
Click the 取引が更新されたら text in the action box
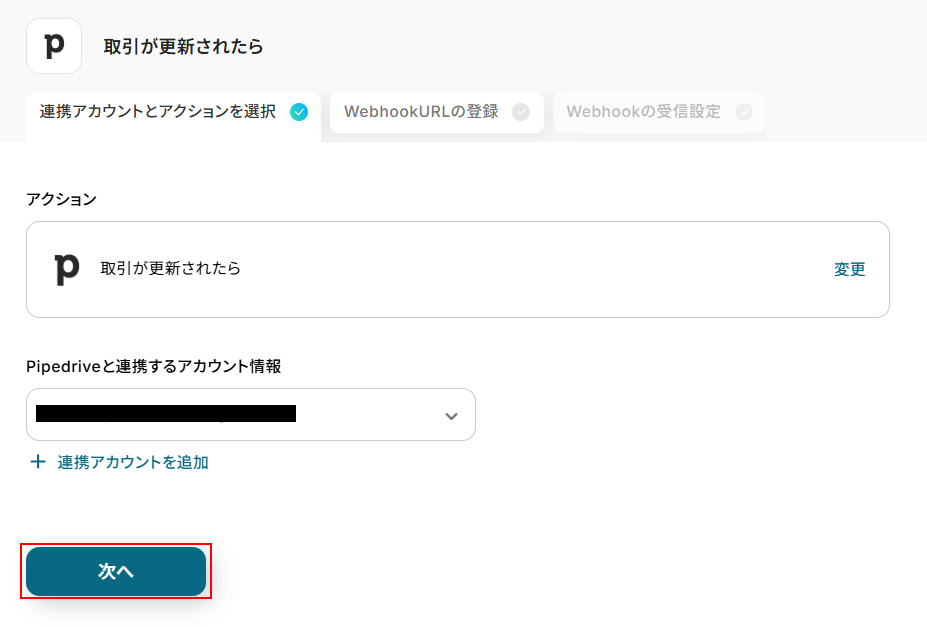click(x=171, y=269)
